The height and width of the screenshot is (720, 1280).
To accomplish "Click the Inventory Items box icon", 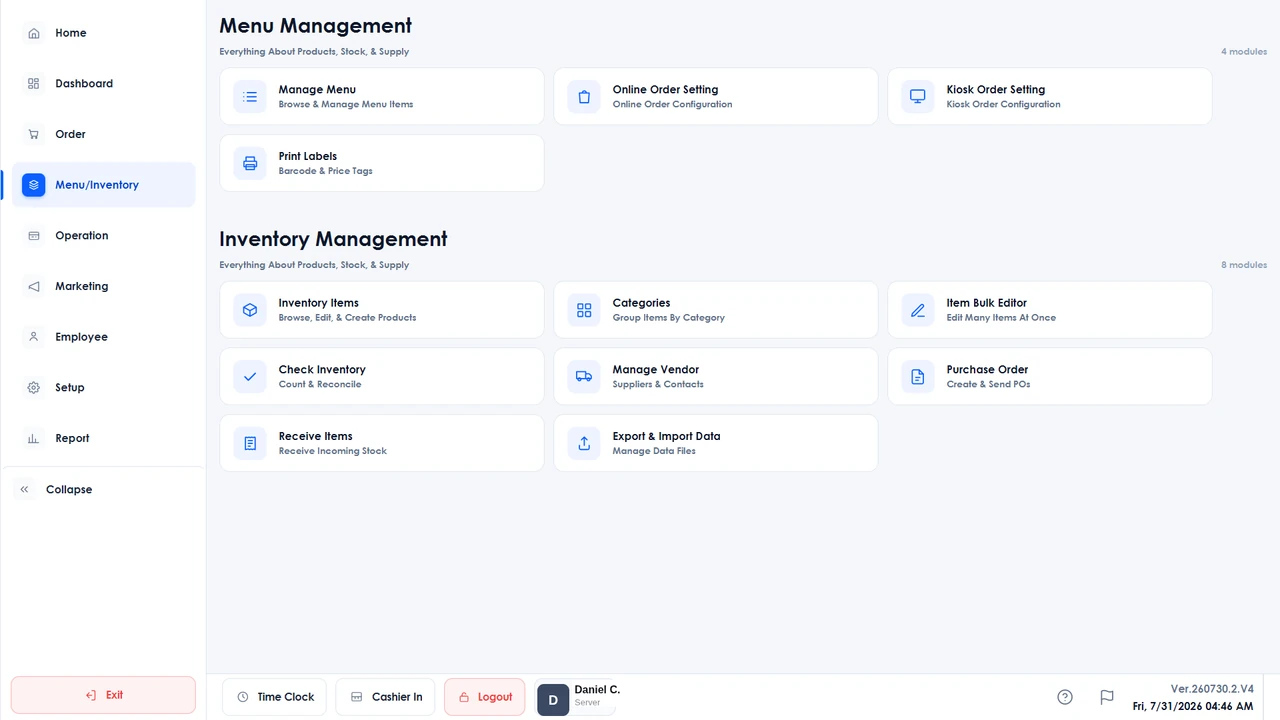I will [x=250, y=310].
